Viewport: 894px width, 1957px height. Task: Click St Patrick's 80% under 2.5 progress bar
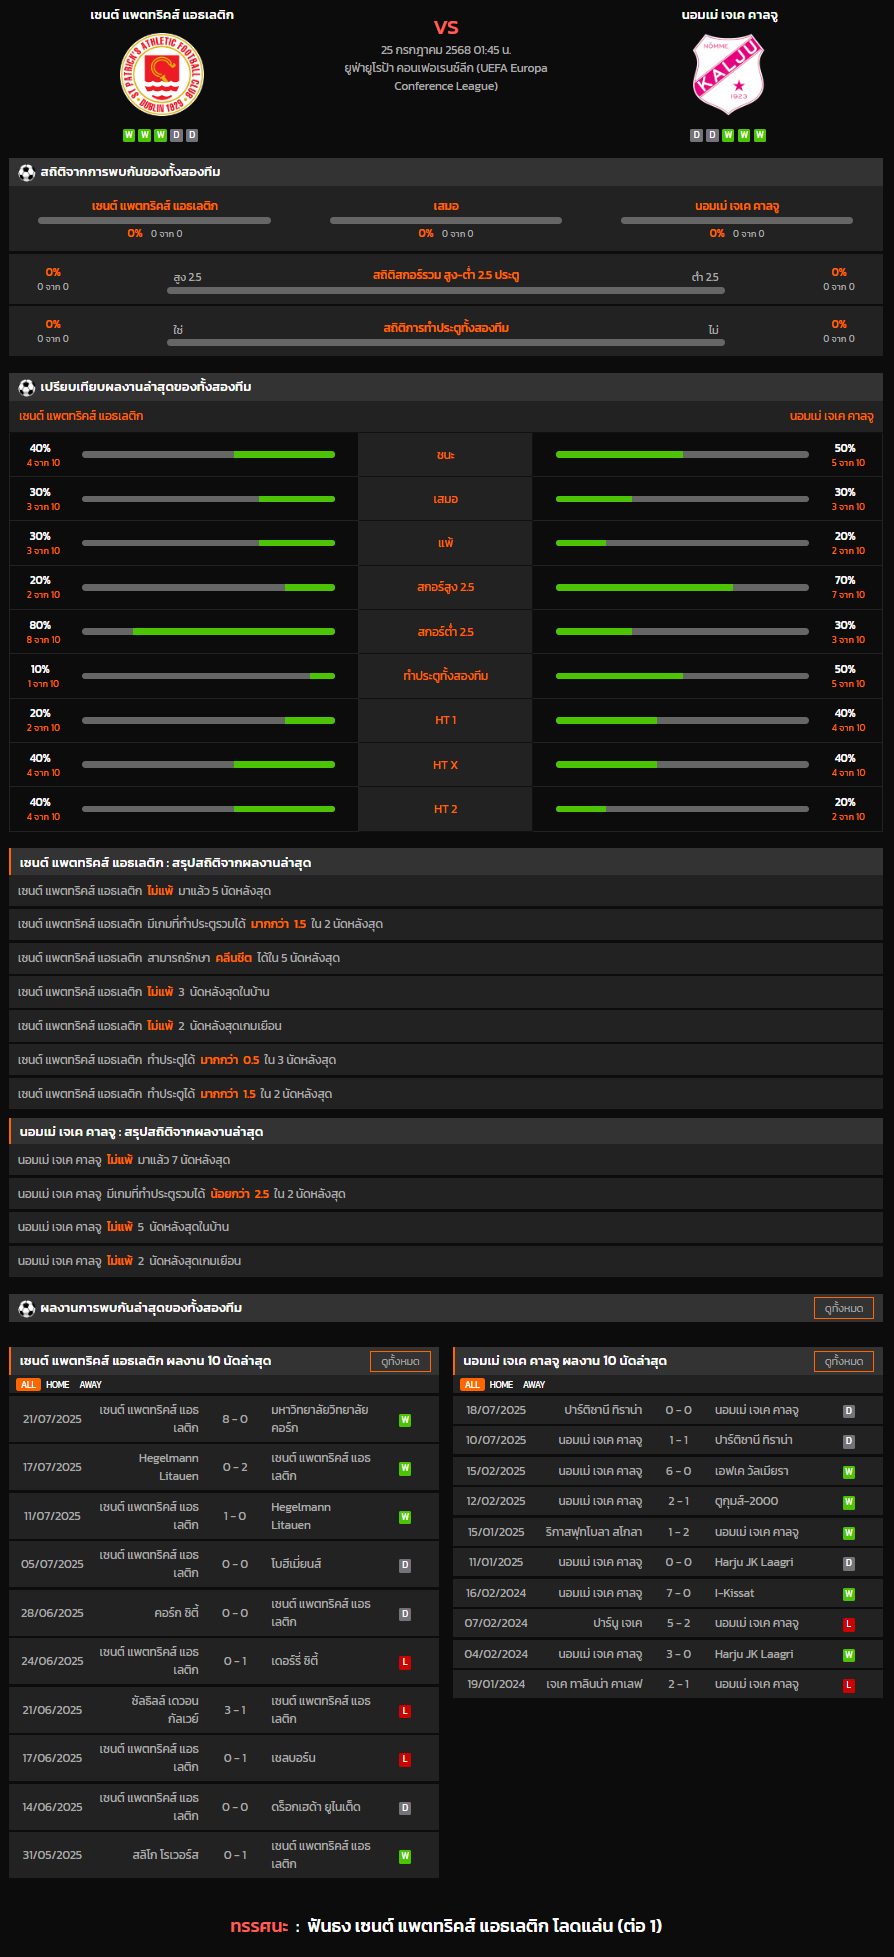point(208,631)
